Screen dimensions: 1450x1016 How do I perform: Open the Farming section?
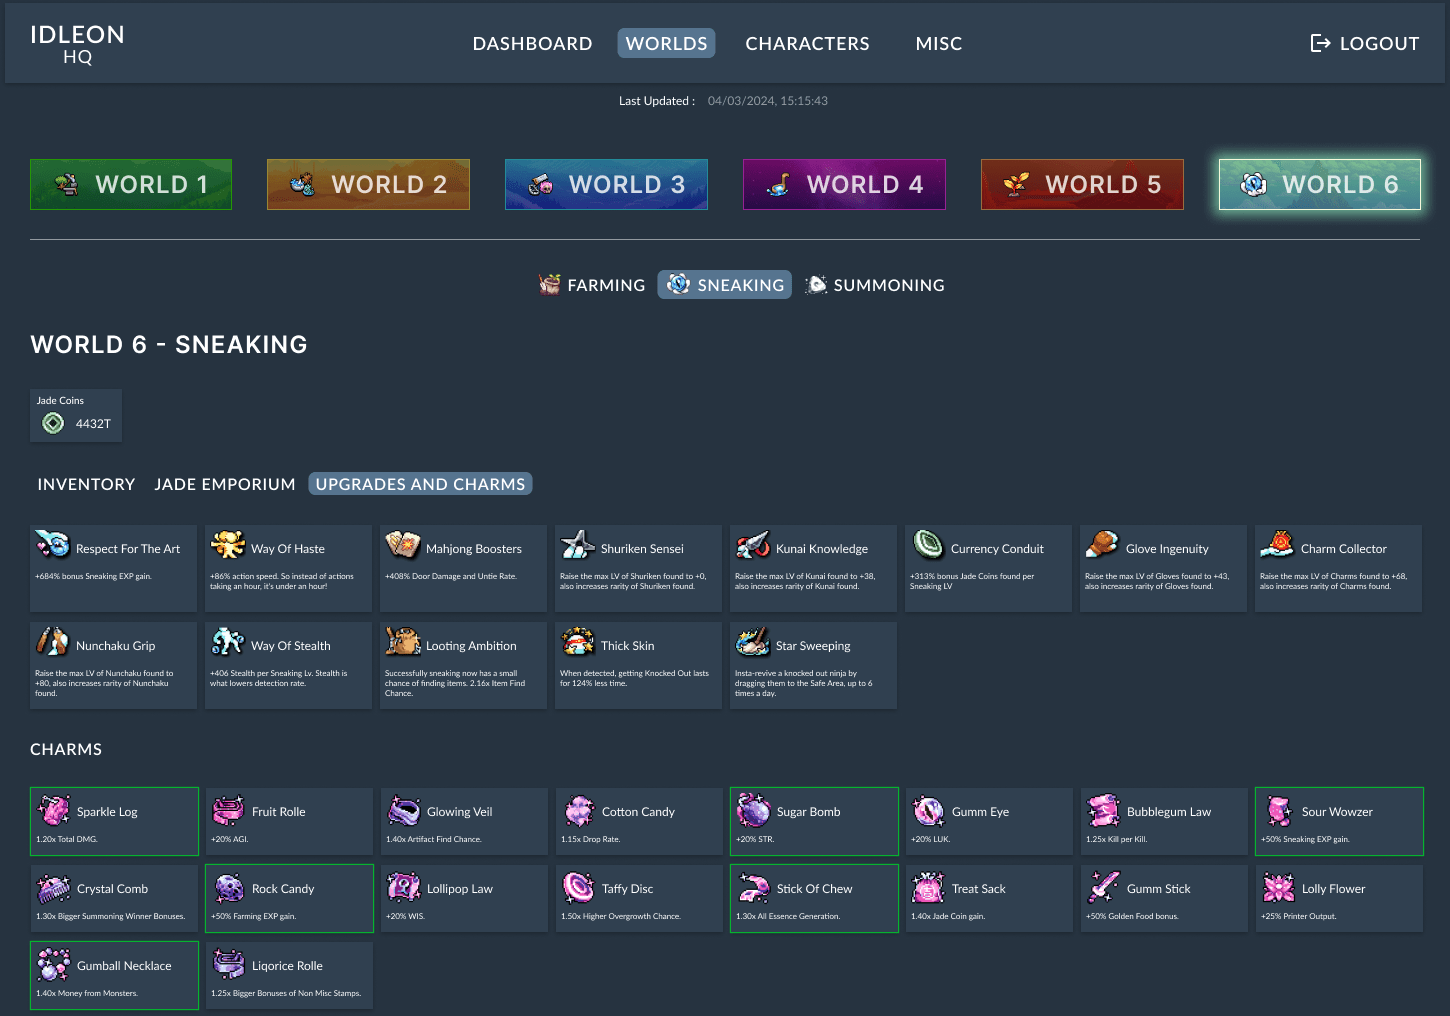(593, 285)
